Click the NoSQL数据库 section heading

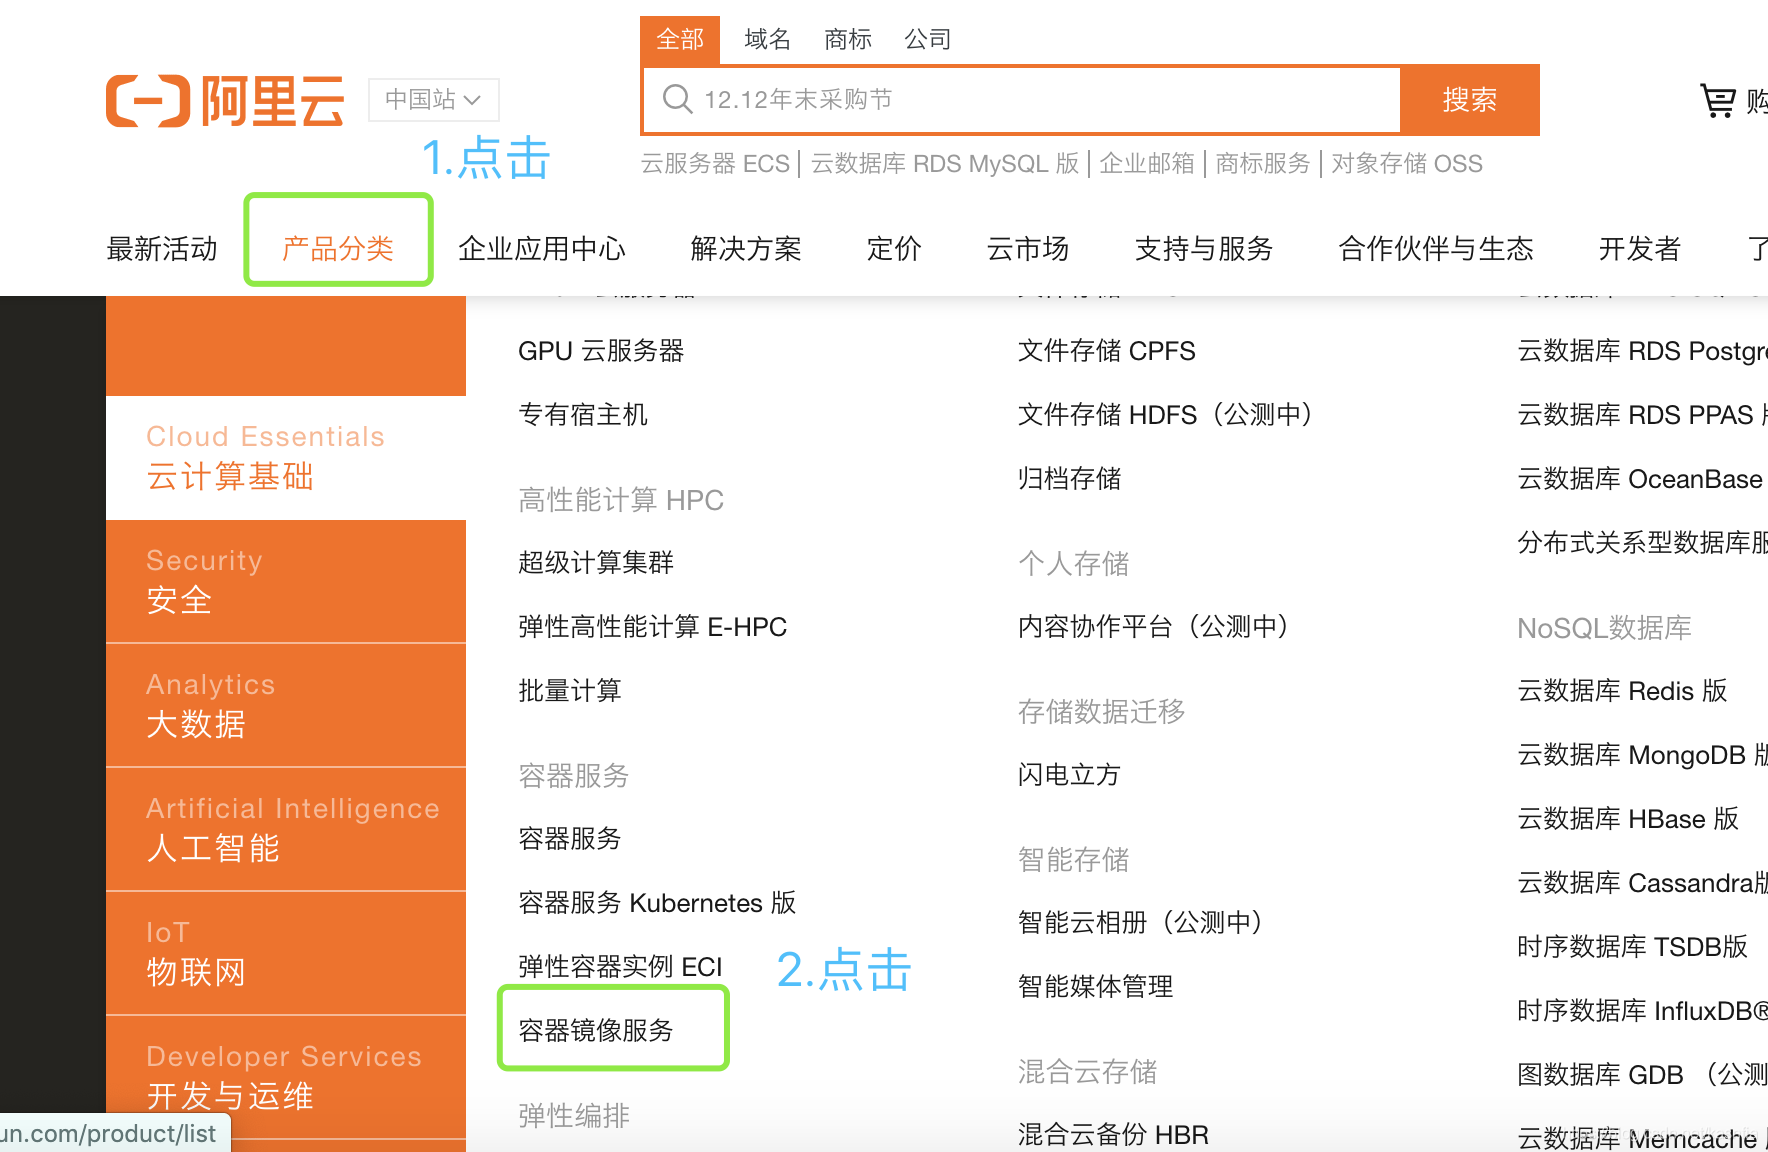(x=1605, y=628)
